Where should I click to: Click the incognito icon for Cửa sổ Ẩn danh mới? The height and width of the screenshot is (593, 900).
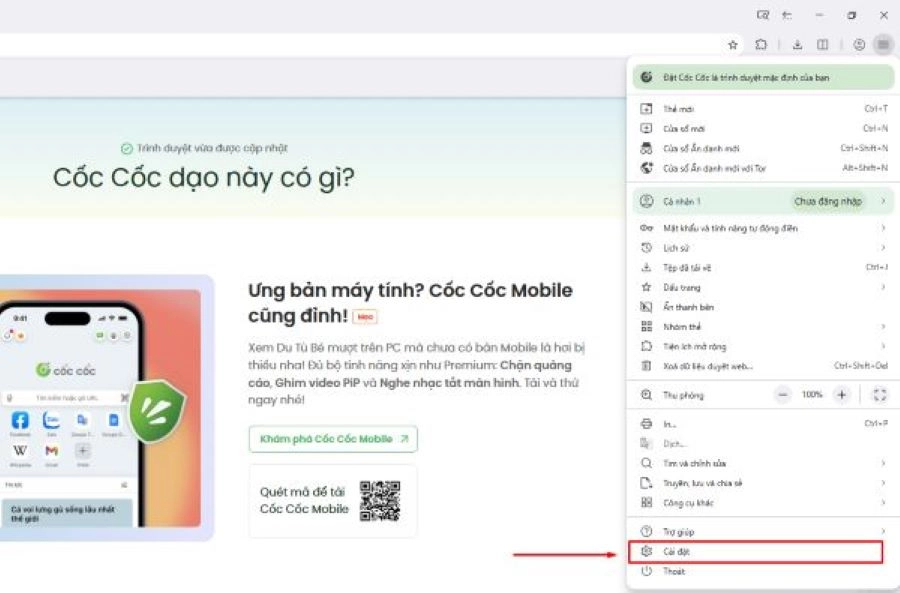[646, 148]
